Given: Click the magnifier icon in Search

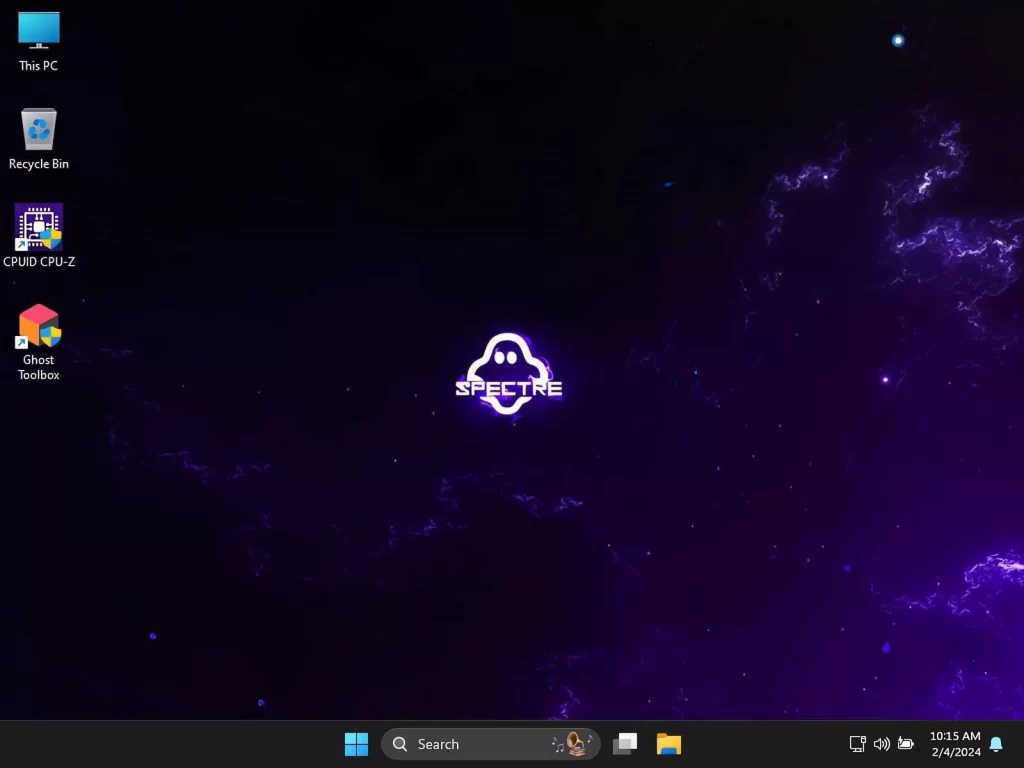Looking at the screenshot, I should coord(400,744).
